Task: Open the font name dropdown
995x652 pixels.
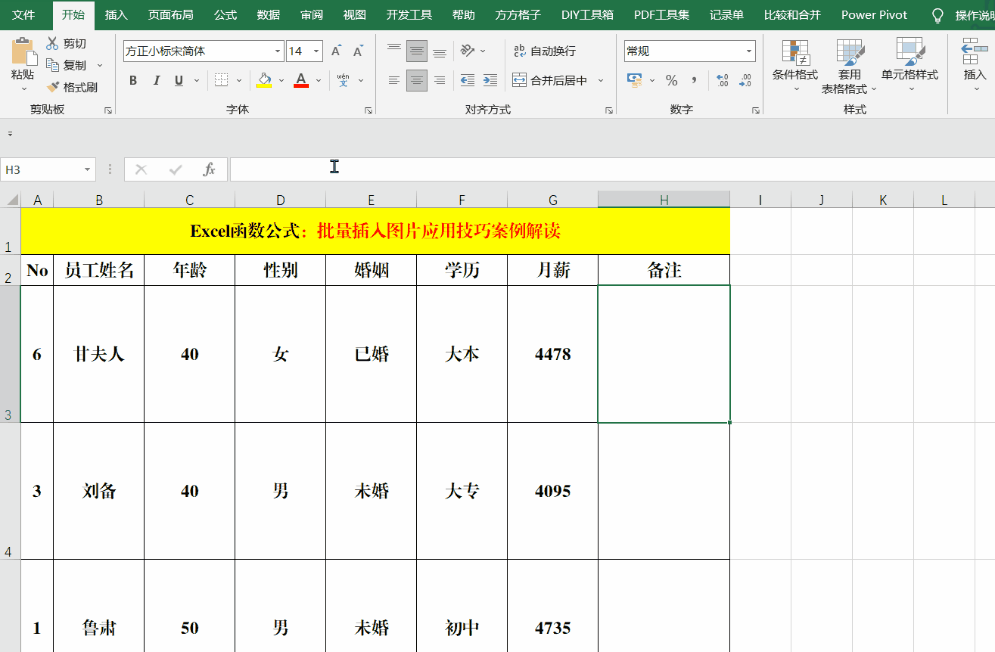Action: (x=277, y=51)
